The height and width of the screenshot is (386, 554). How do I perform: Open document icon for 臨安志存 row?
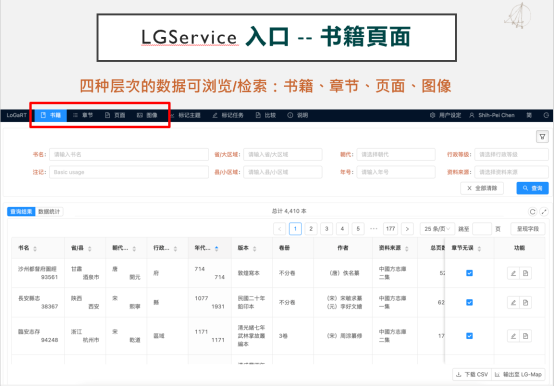(525, 336)
